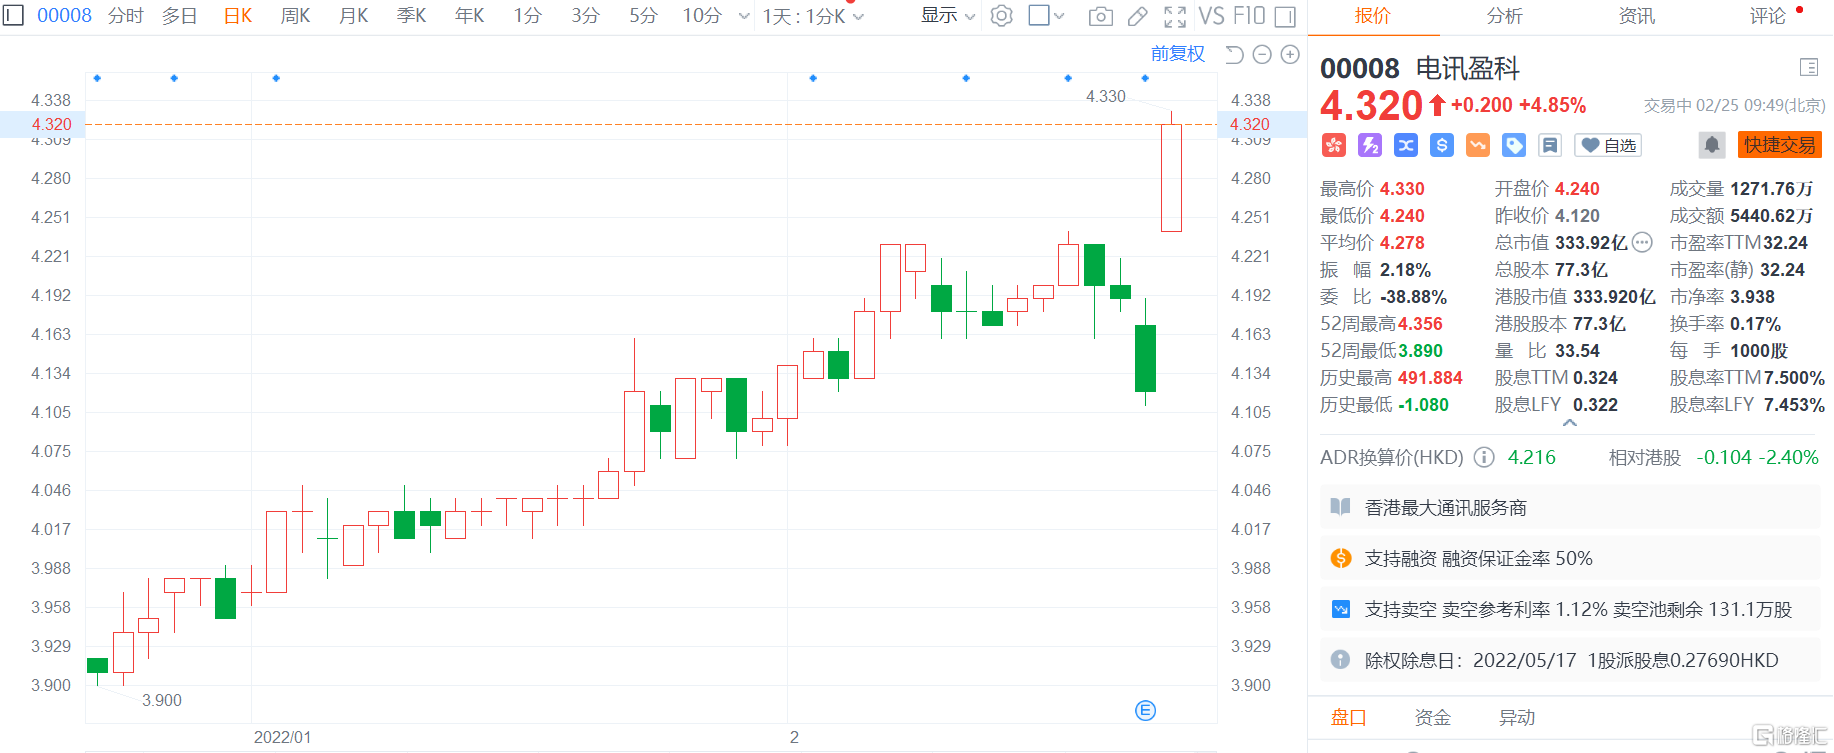Select the 周K chart tab
This screenshot has height=753, width=1834.
(x=295, y=16)
